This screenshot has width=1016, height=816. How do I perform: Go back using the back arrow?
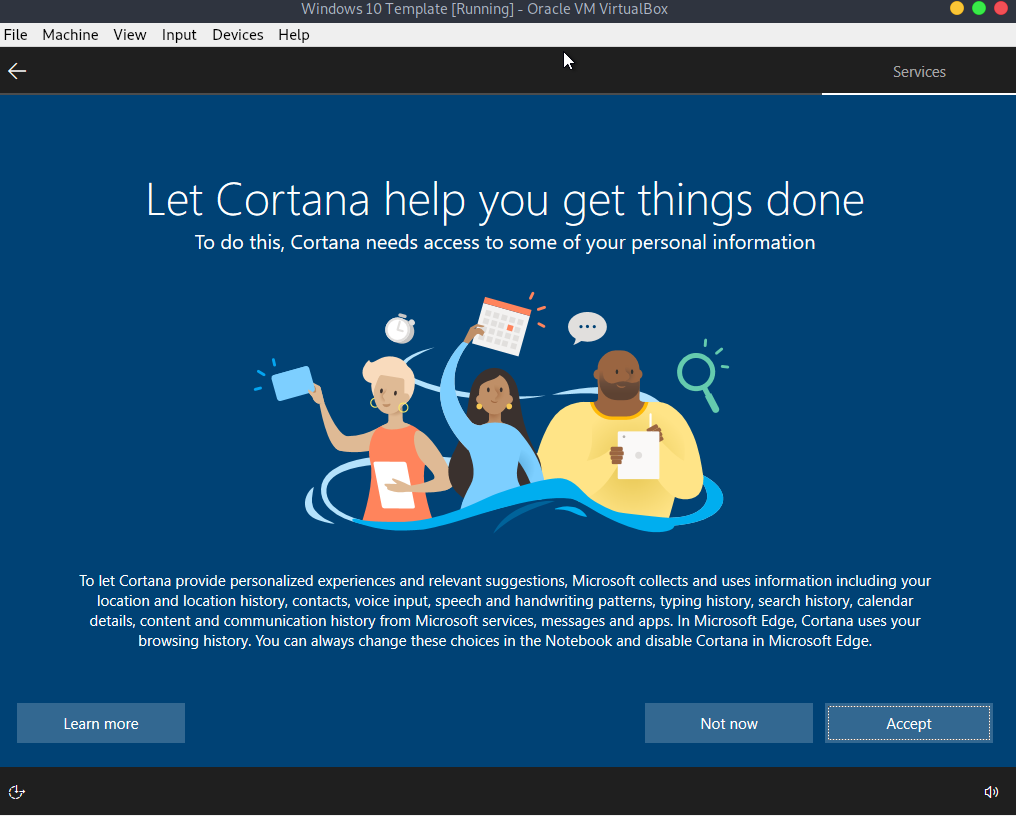(17, 71)
